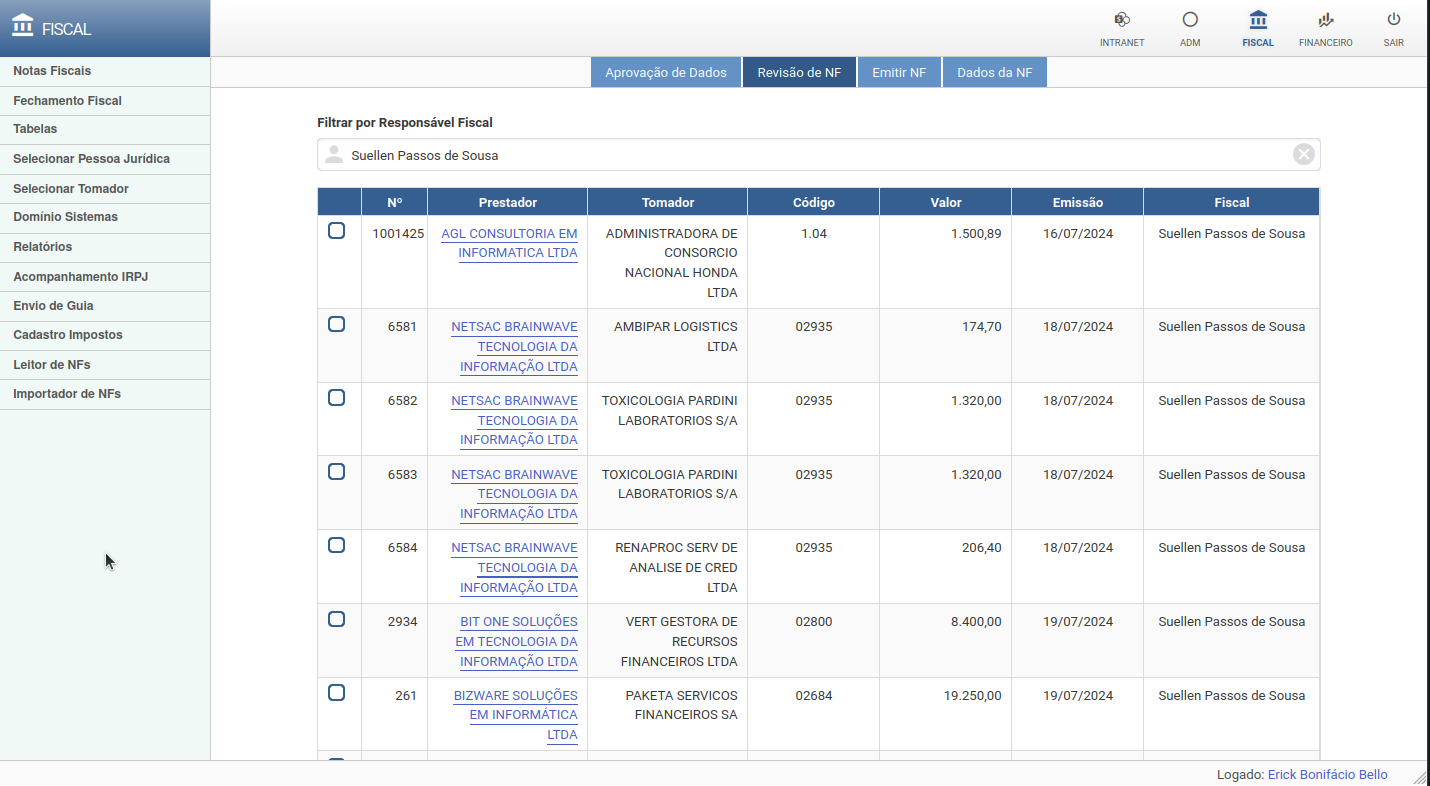
Task: Open Leitor de NFs in sidebar
Action: click(x=105, y=365)
